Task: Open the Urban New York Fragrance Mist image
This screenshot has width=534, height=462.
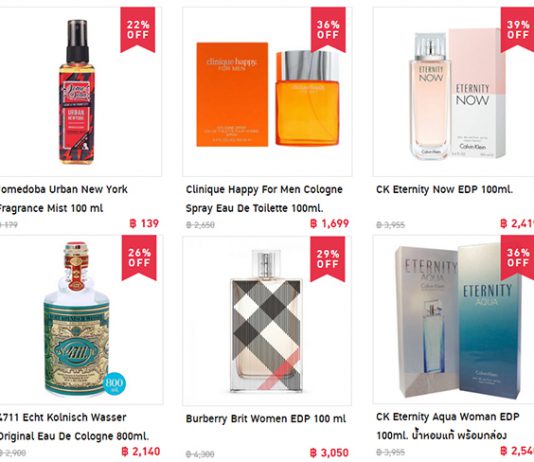Action: [x=77, y=92]
